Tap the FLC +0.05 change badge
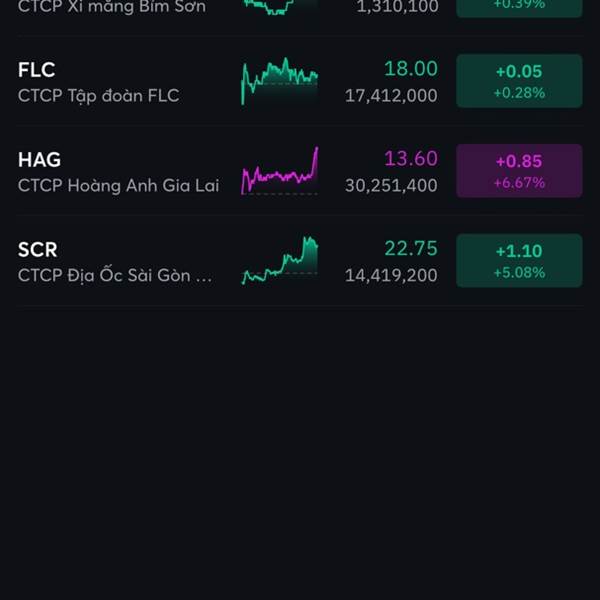This screenshot has width=600, height=600. (x=519, y=81)
